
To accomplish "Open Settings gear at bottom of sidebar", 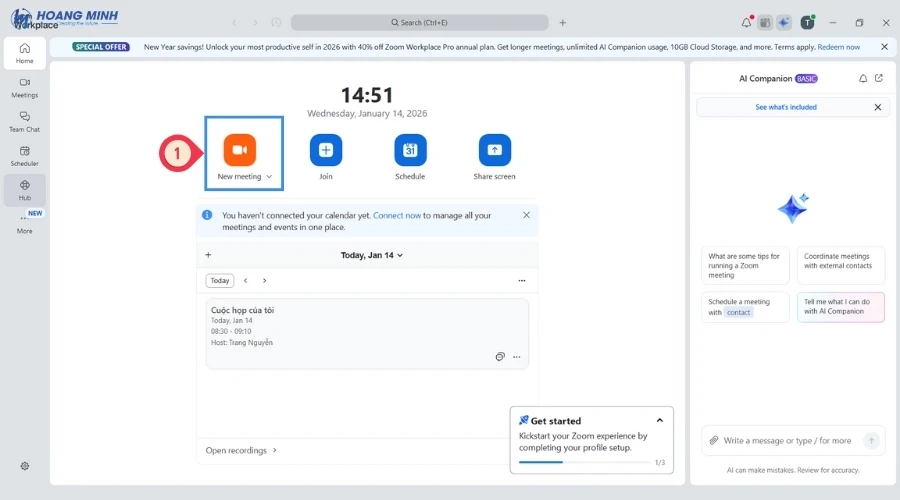I will click(25, 466).
